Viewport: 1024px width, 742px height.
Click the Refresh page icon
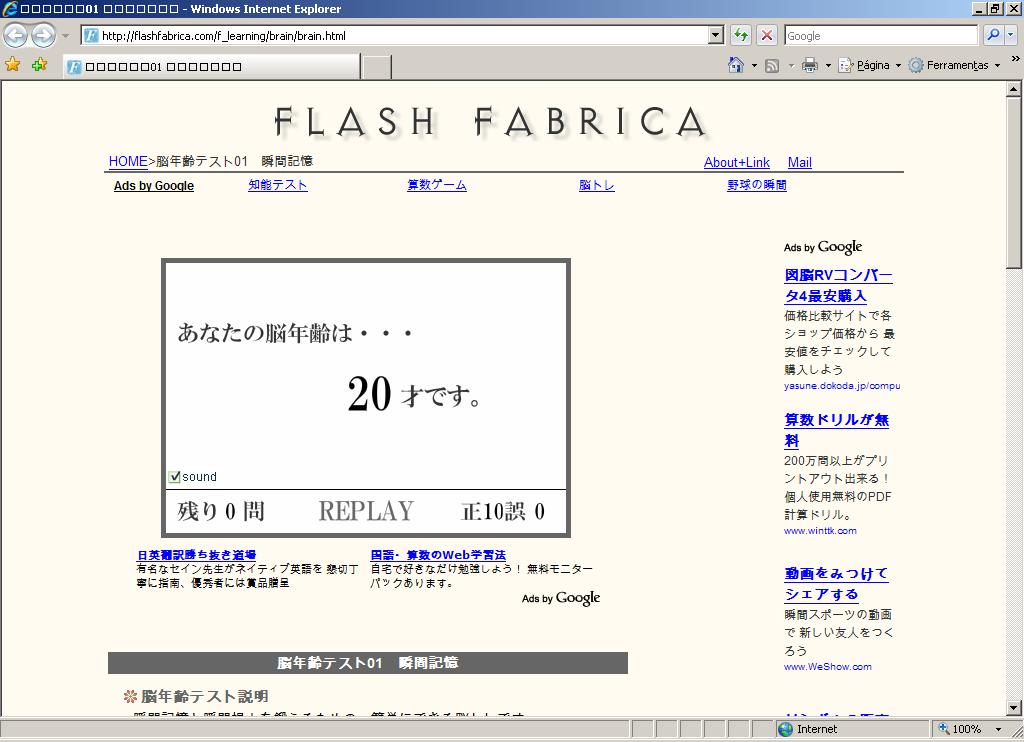tap(741, 36)
